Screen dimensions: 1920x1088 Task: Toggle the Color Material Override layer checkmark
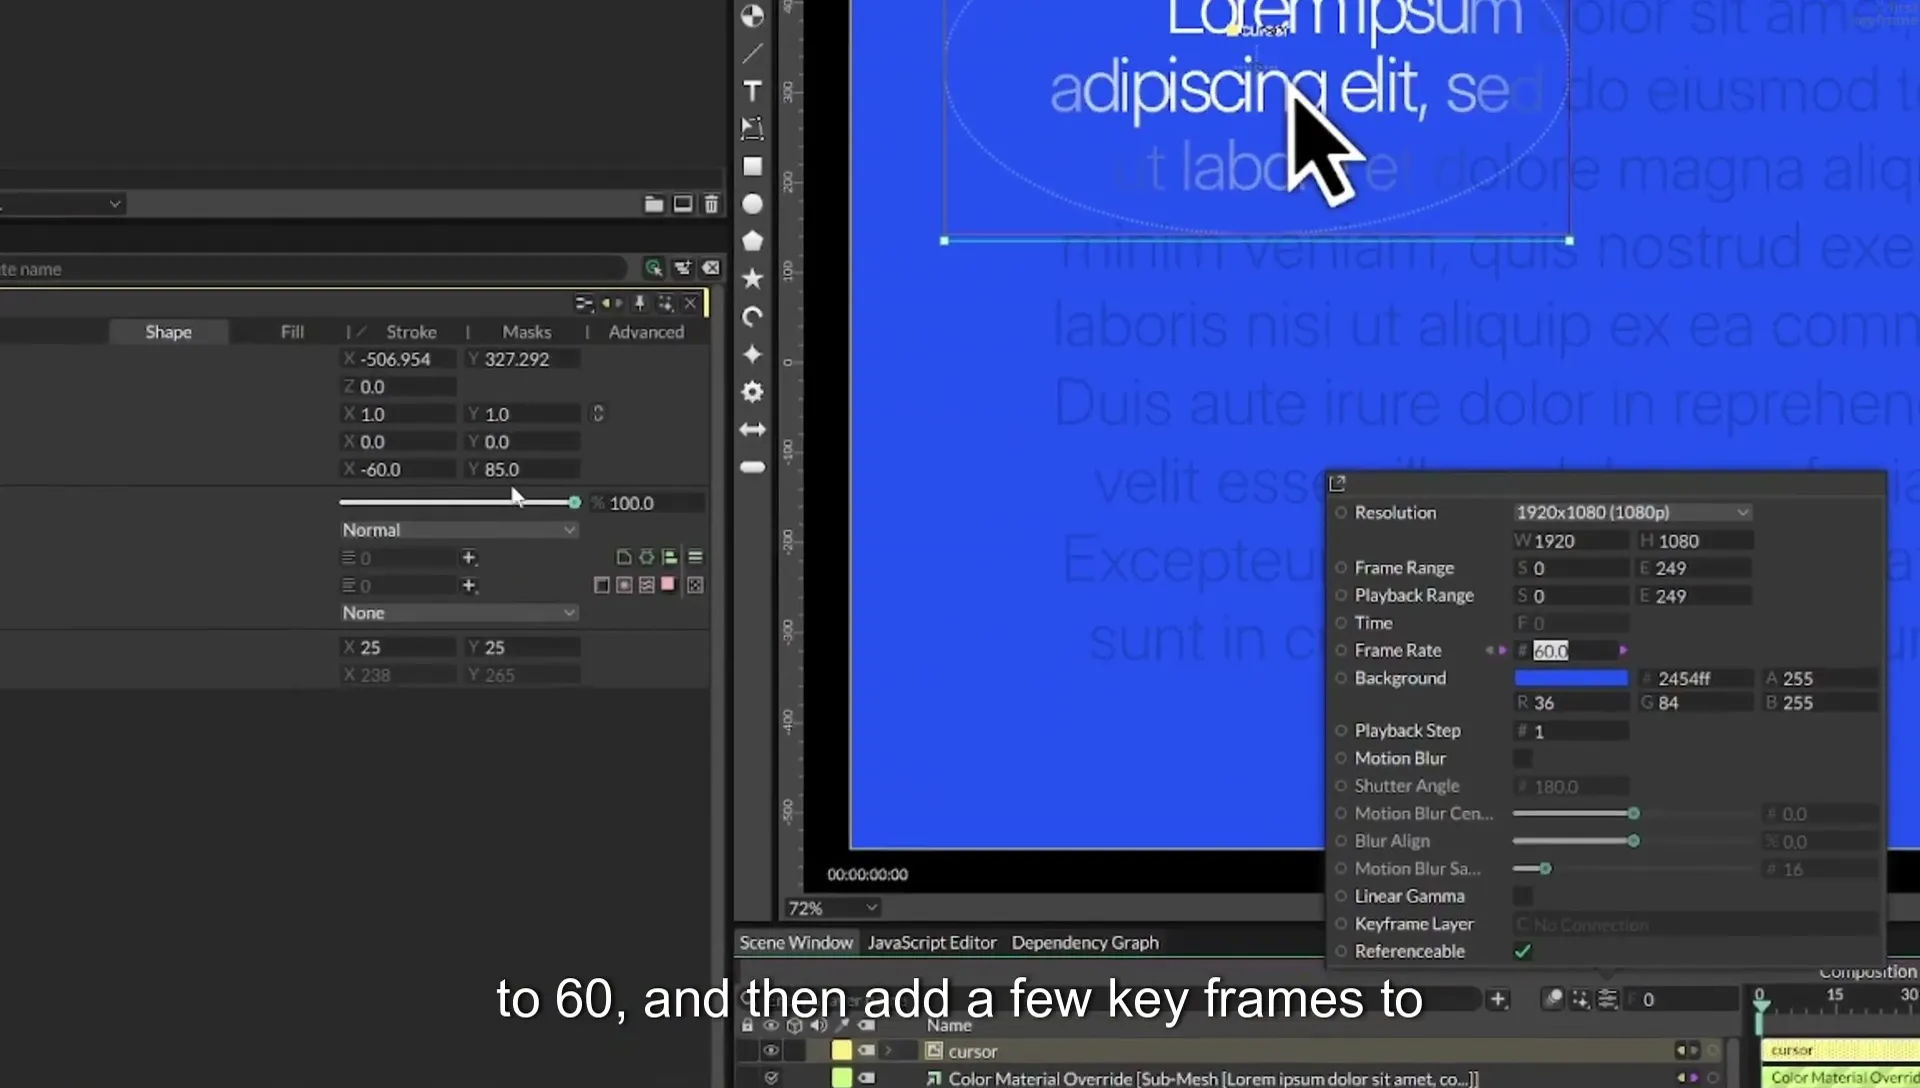770,1078
